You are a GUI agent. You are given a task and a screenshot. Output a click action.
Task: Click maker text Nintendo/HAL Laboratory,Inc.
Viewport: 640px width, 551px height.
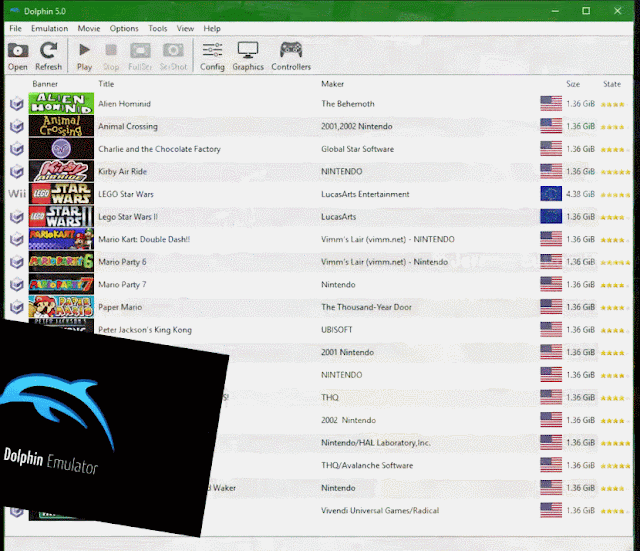click(376, 442)
